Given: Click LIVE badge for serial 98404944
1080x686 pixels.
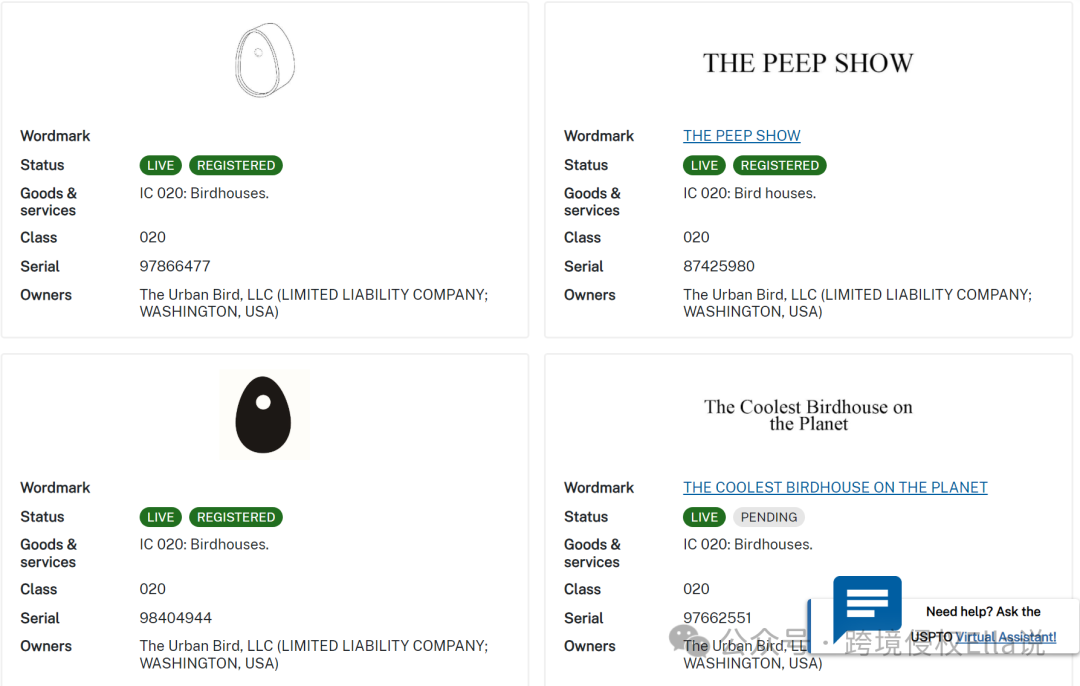Looking at the screenshot, I should point(160,517).
